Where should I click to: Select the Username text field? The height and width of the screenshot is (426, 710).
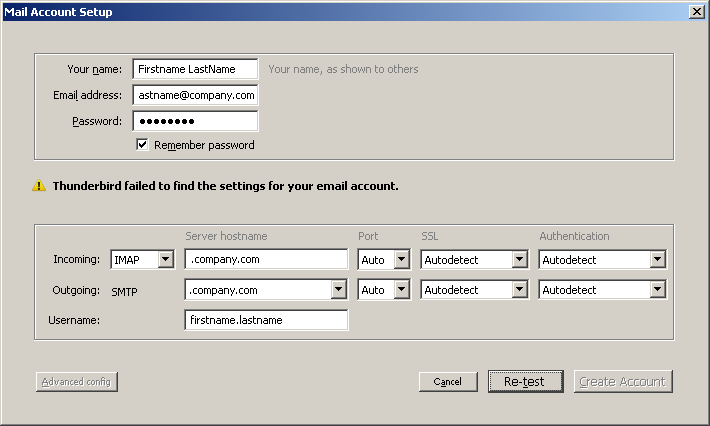[266, 320]
